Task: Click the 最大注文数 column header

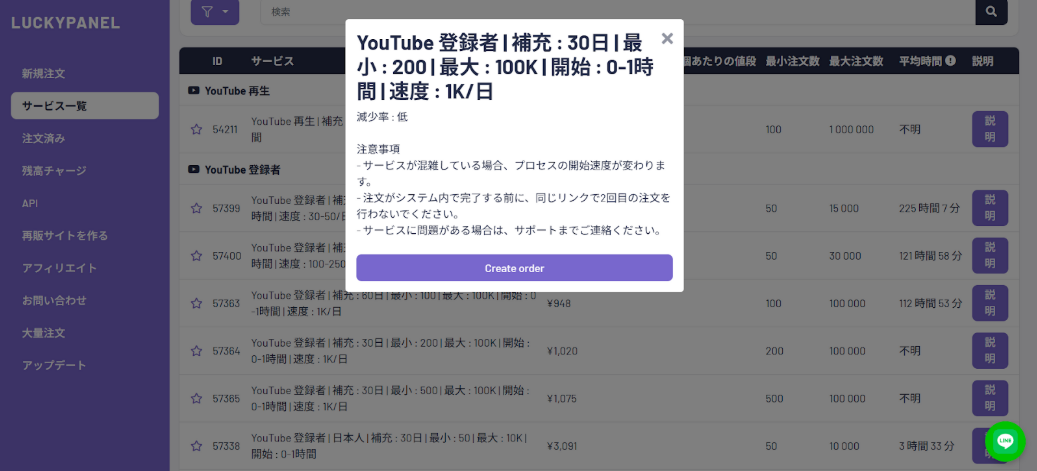Action: [856, 61]
